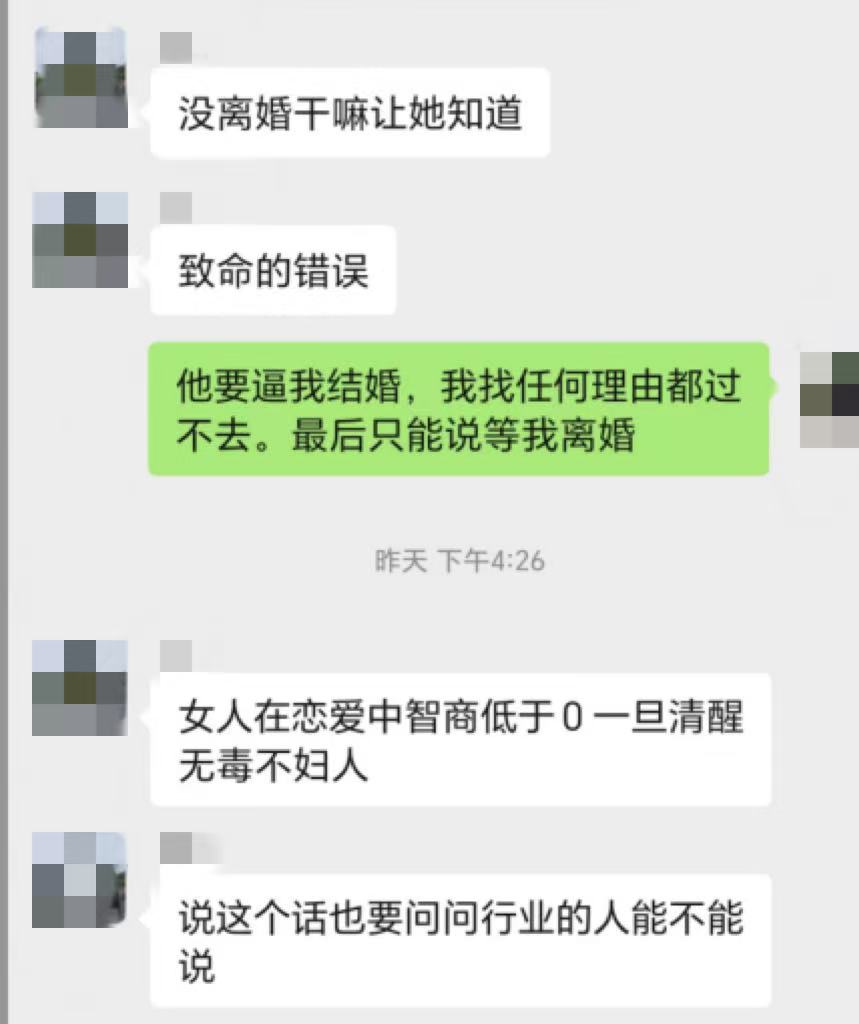Click blurred sender name above "女人在恋爱中" message
The image size is (859, 1024).
tap(176, 655)
